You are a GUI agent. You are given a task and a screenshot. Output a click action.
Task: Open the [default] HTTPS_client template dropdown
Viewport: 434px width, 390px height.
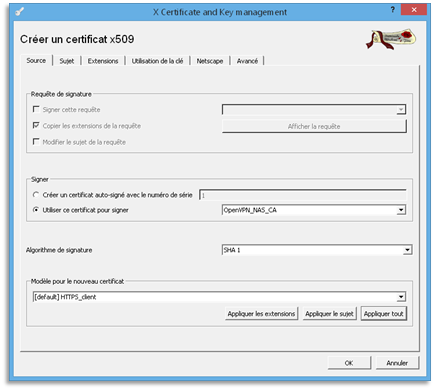point(219,297)
